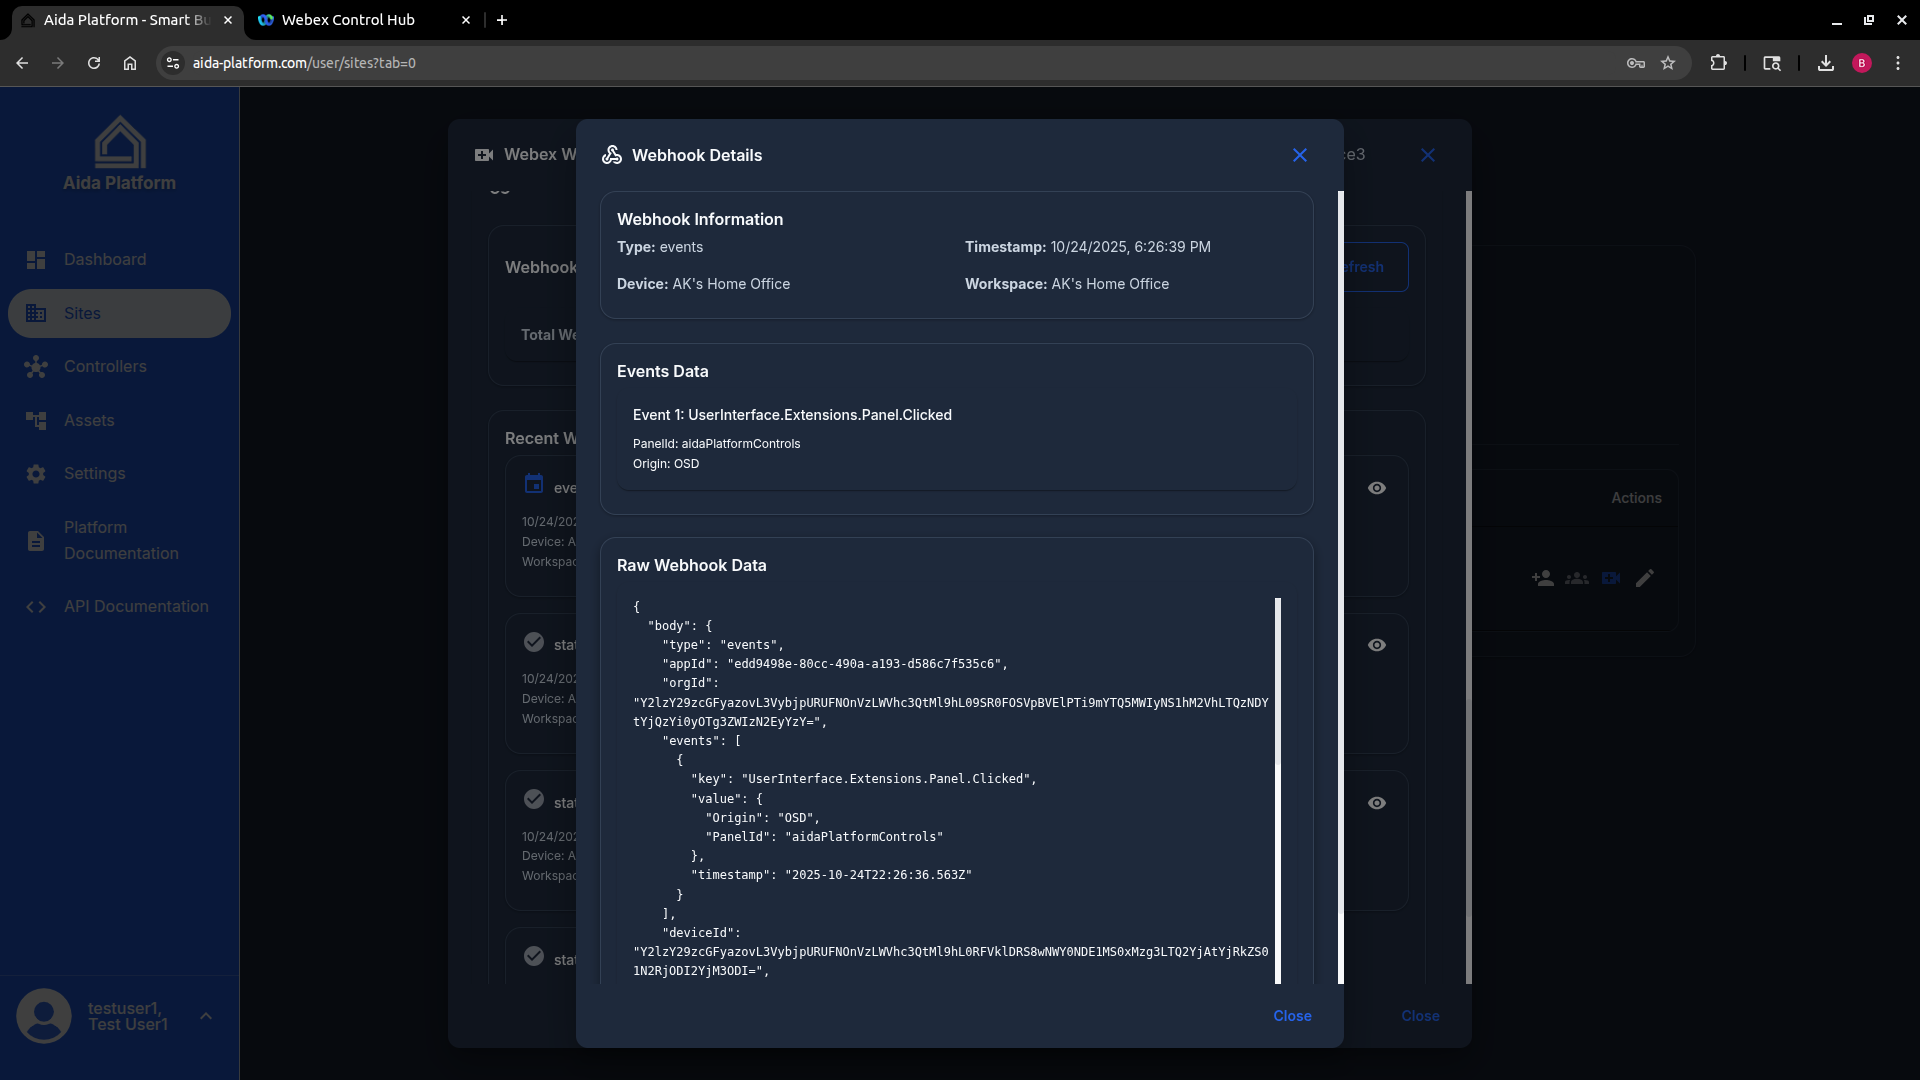The height and width of the screenshot is (1080, 1920).
Task: Open the Assets section
Action: pos(89,420)
